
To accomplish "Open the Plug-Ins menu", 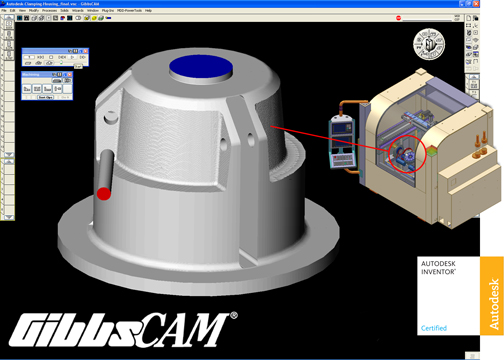I will (108, 10).
